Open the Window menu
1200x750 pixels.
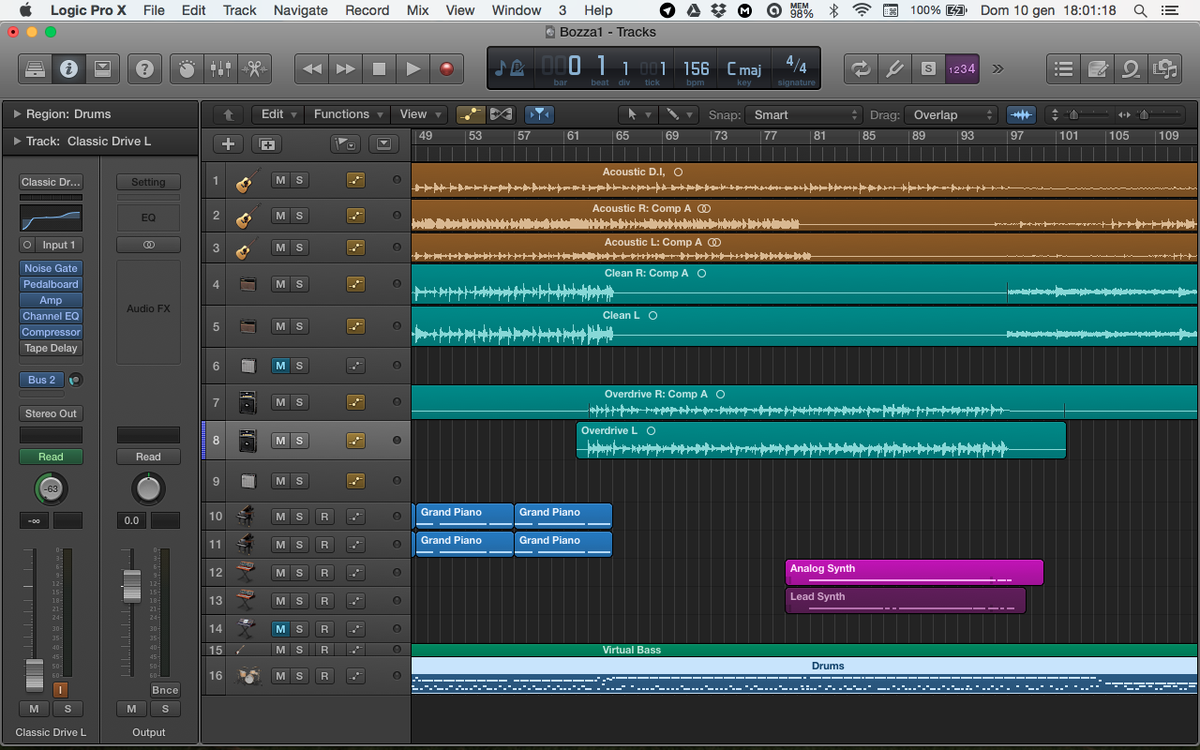tap(517, 10)
